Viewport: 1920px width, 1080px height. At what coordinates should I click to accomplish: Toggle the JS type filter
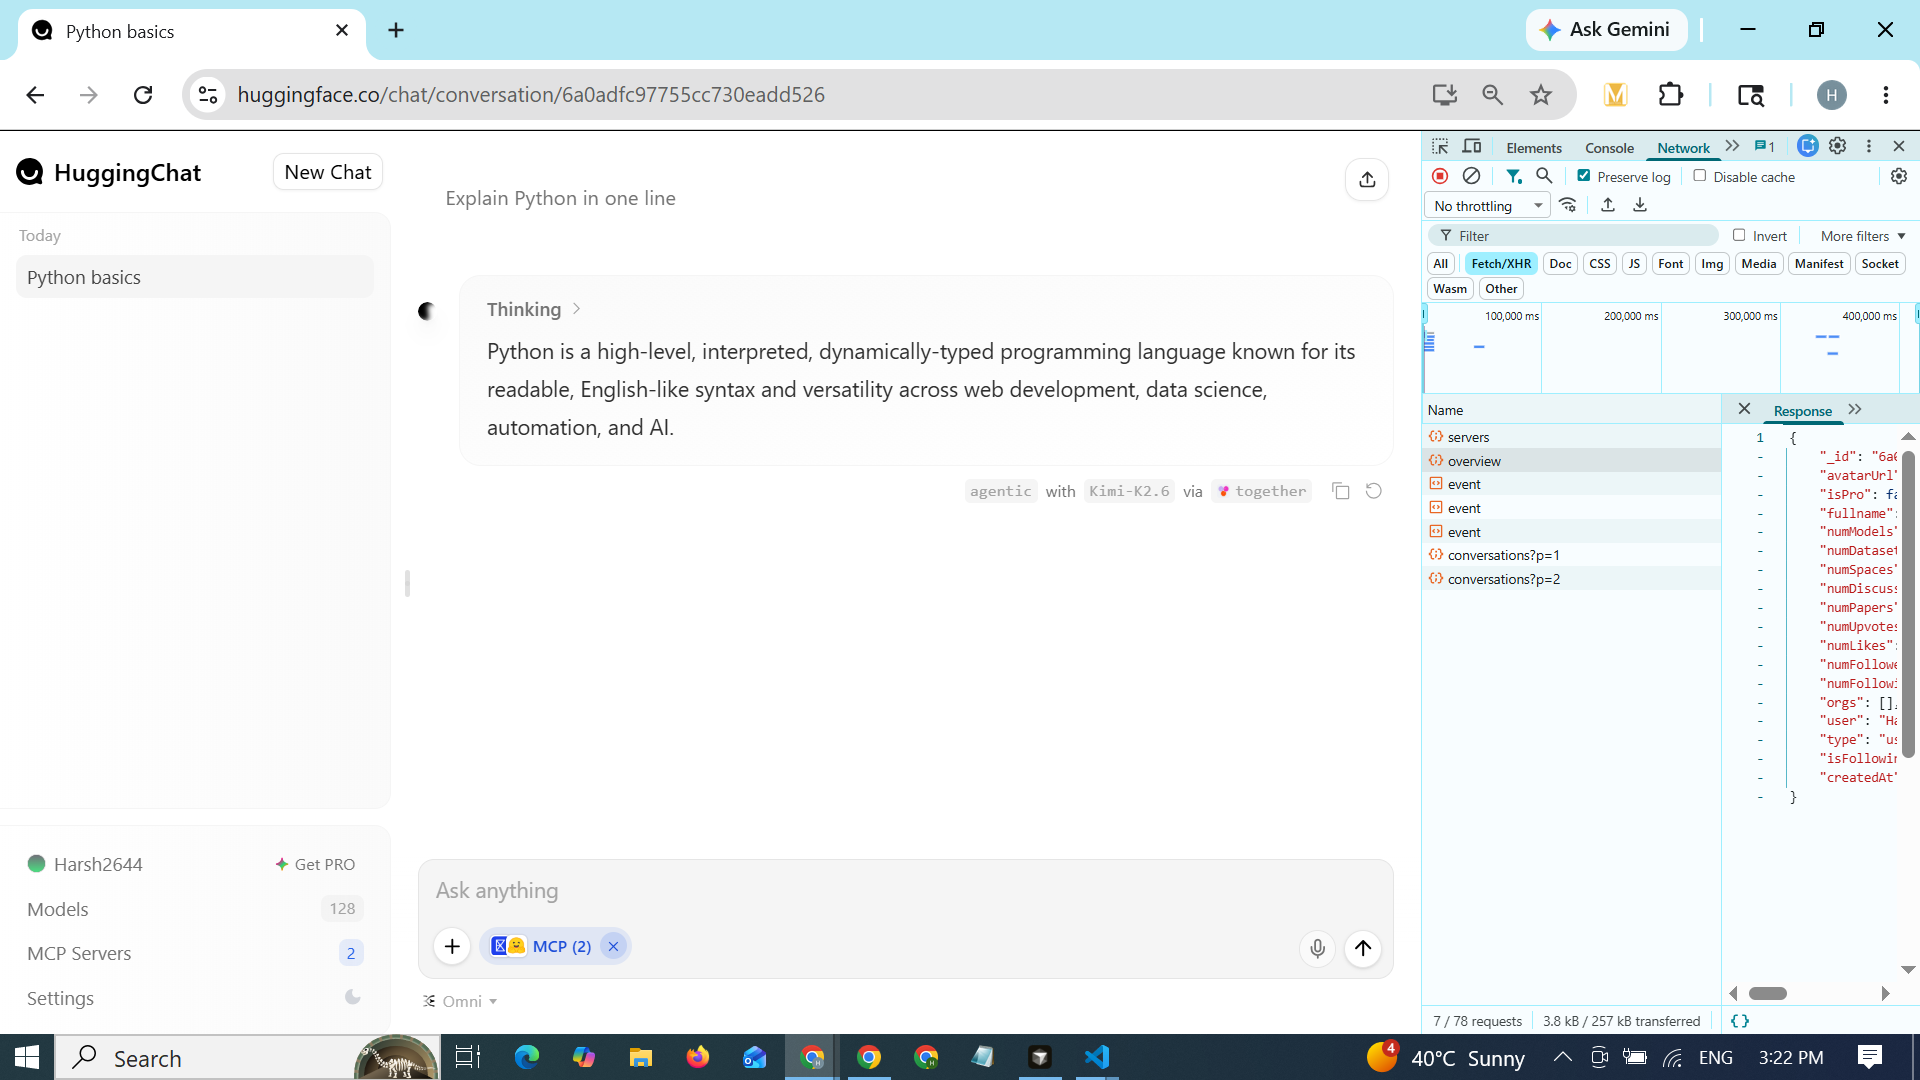click(1634, 264)
